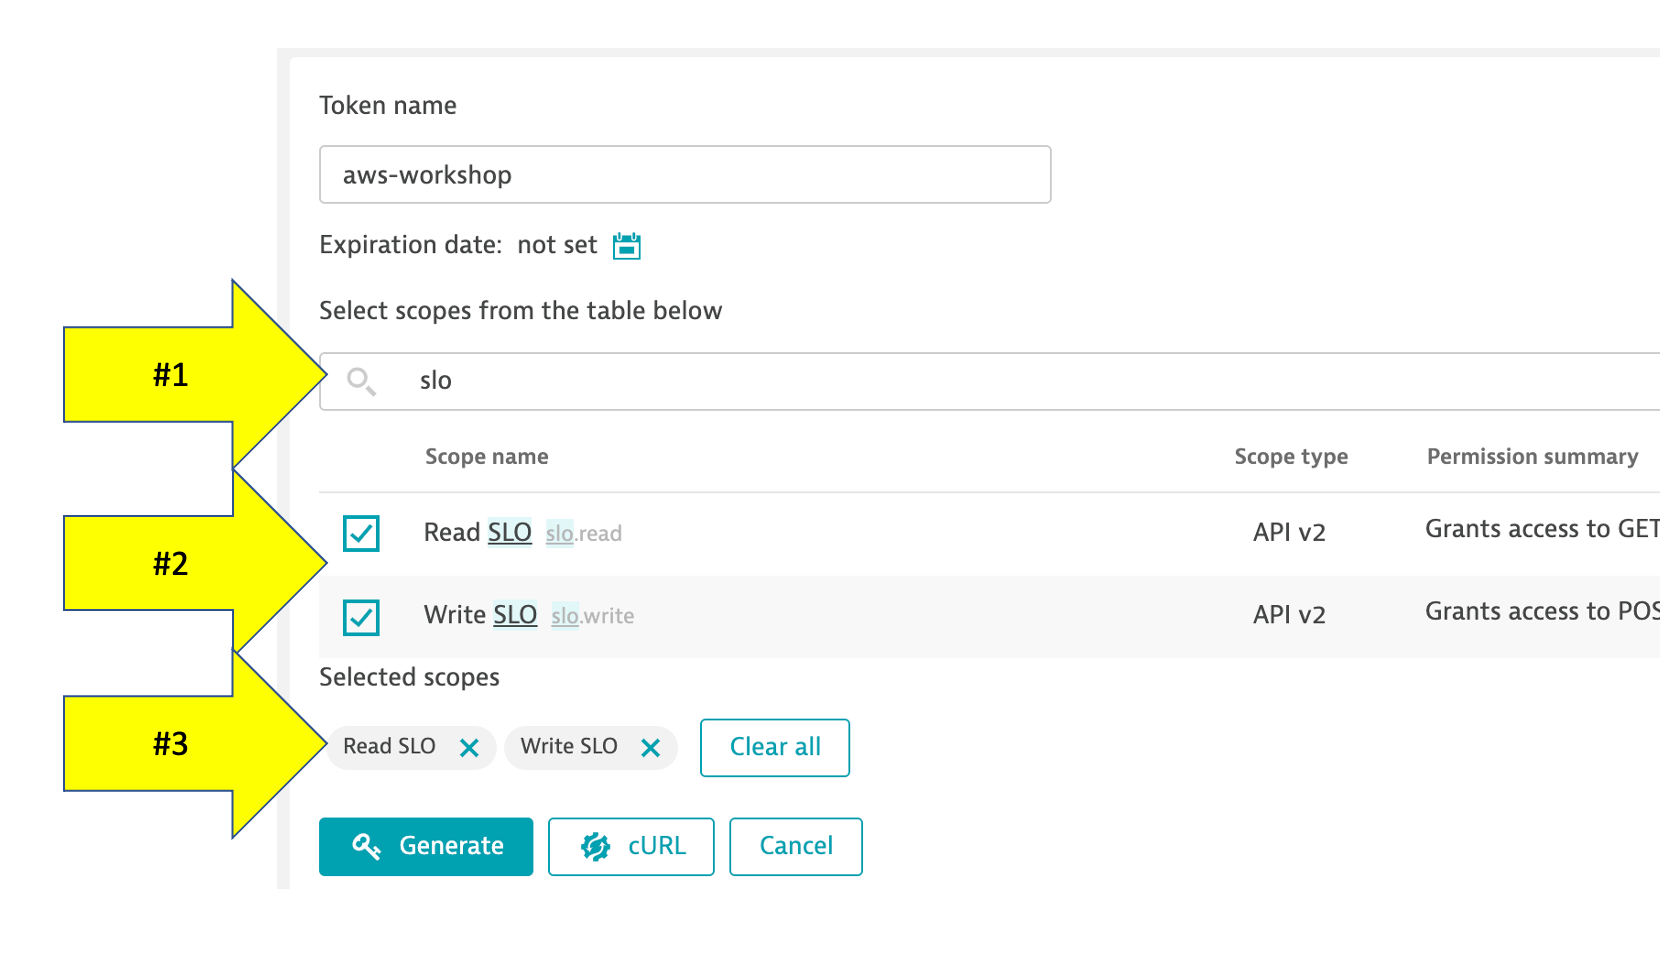Select the Write SLO scope name text

tap(480, 614)
